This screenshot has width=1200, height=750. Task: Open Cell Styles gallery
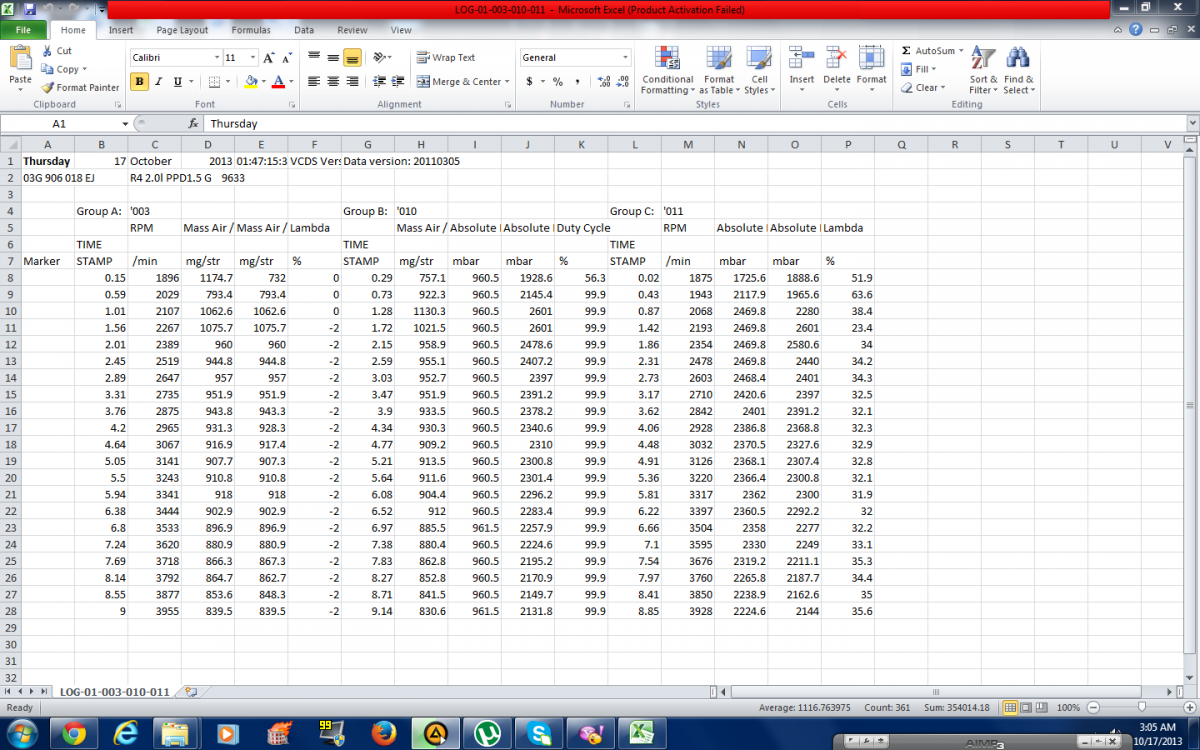tap(759, 70)
